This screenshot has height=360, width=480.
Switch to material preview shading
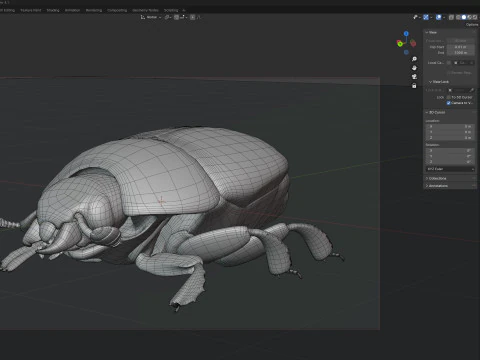coord(469,17)
